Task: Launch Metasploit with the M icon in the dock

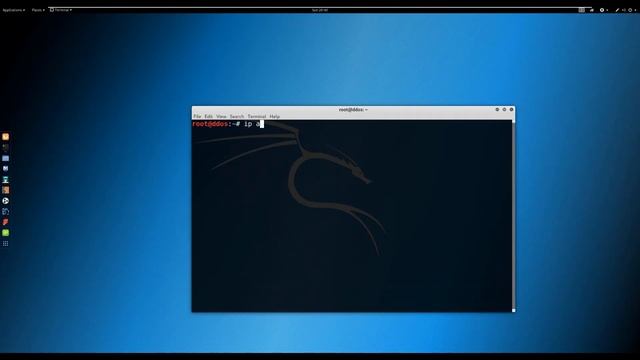Action: click(5, 169)
